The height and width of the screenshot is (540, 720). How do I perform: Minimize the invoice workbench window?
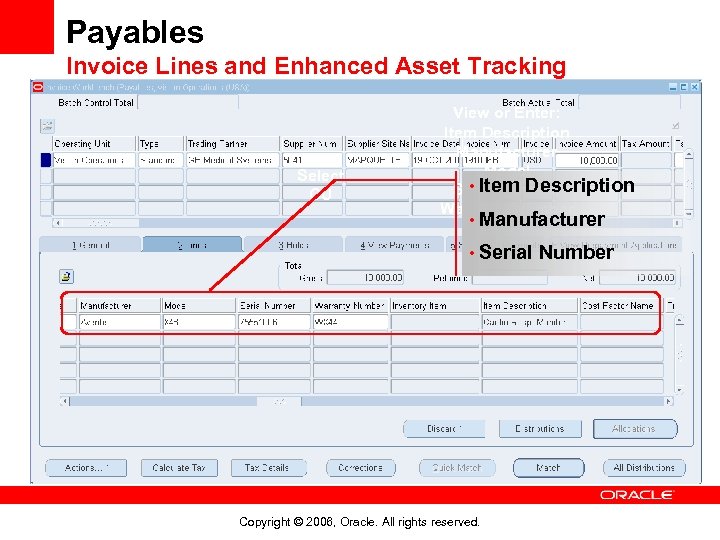(x=673, y=87)
